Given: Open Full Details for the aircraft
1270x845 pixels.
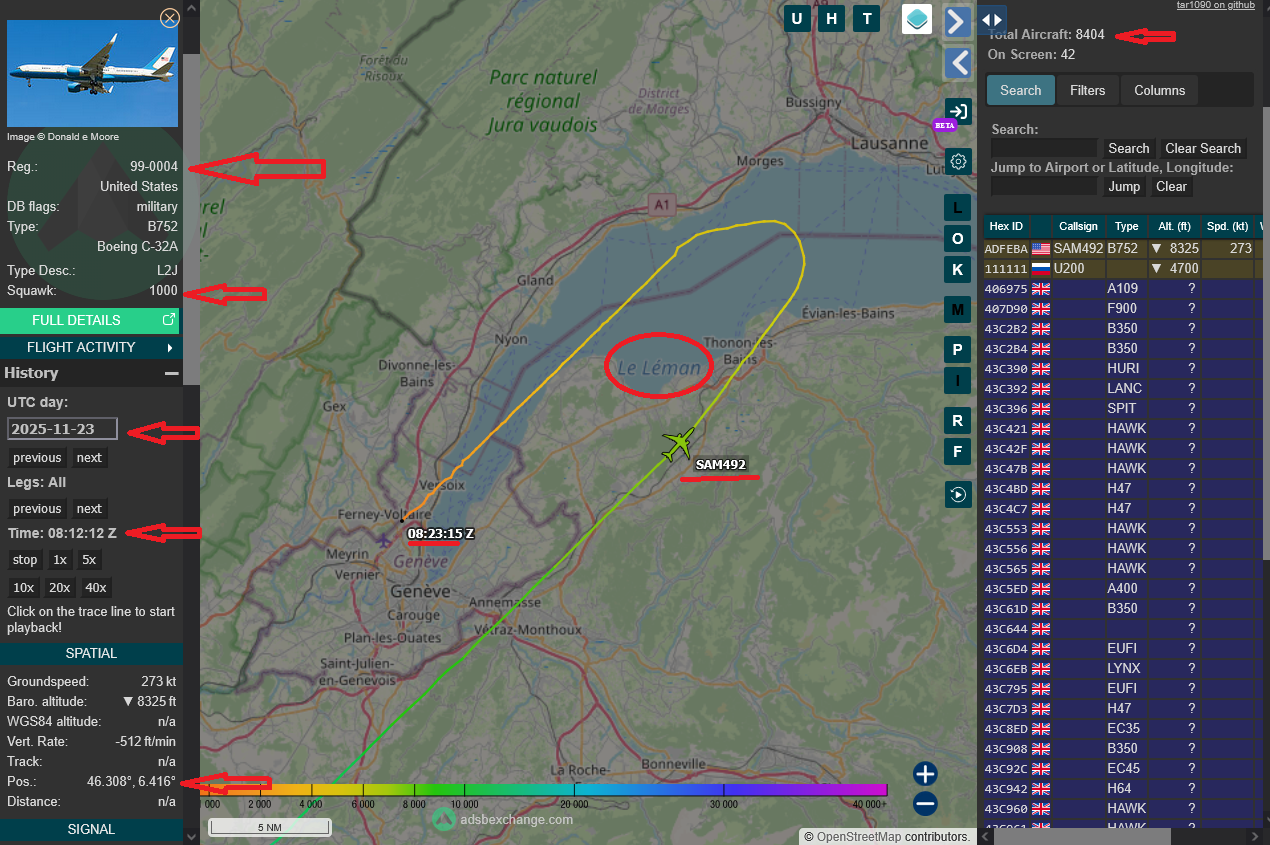Looking at the screenshot, I should pos(91,320).
